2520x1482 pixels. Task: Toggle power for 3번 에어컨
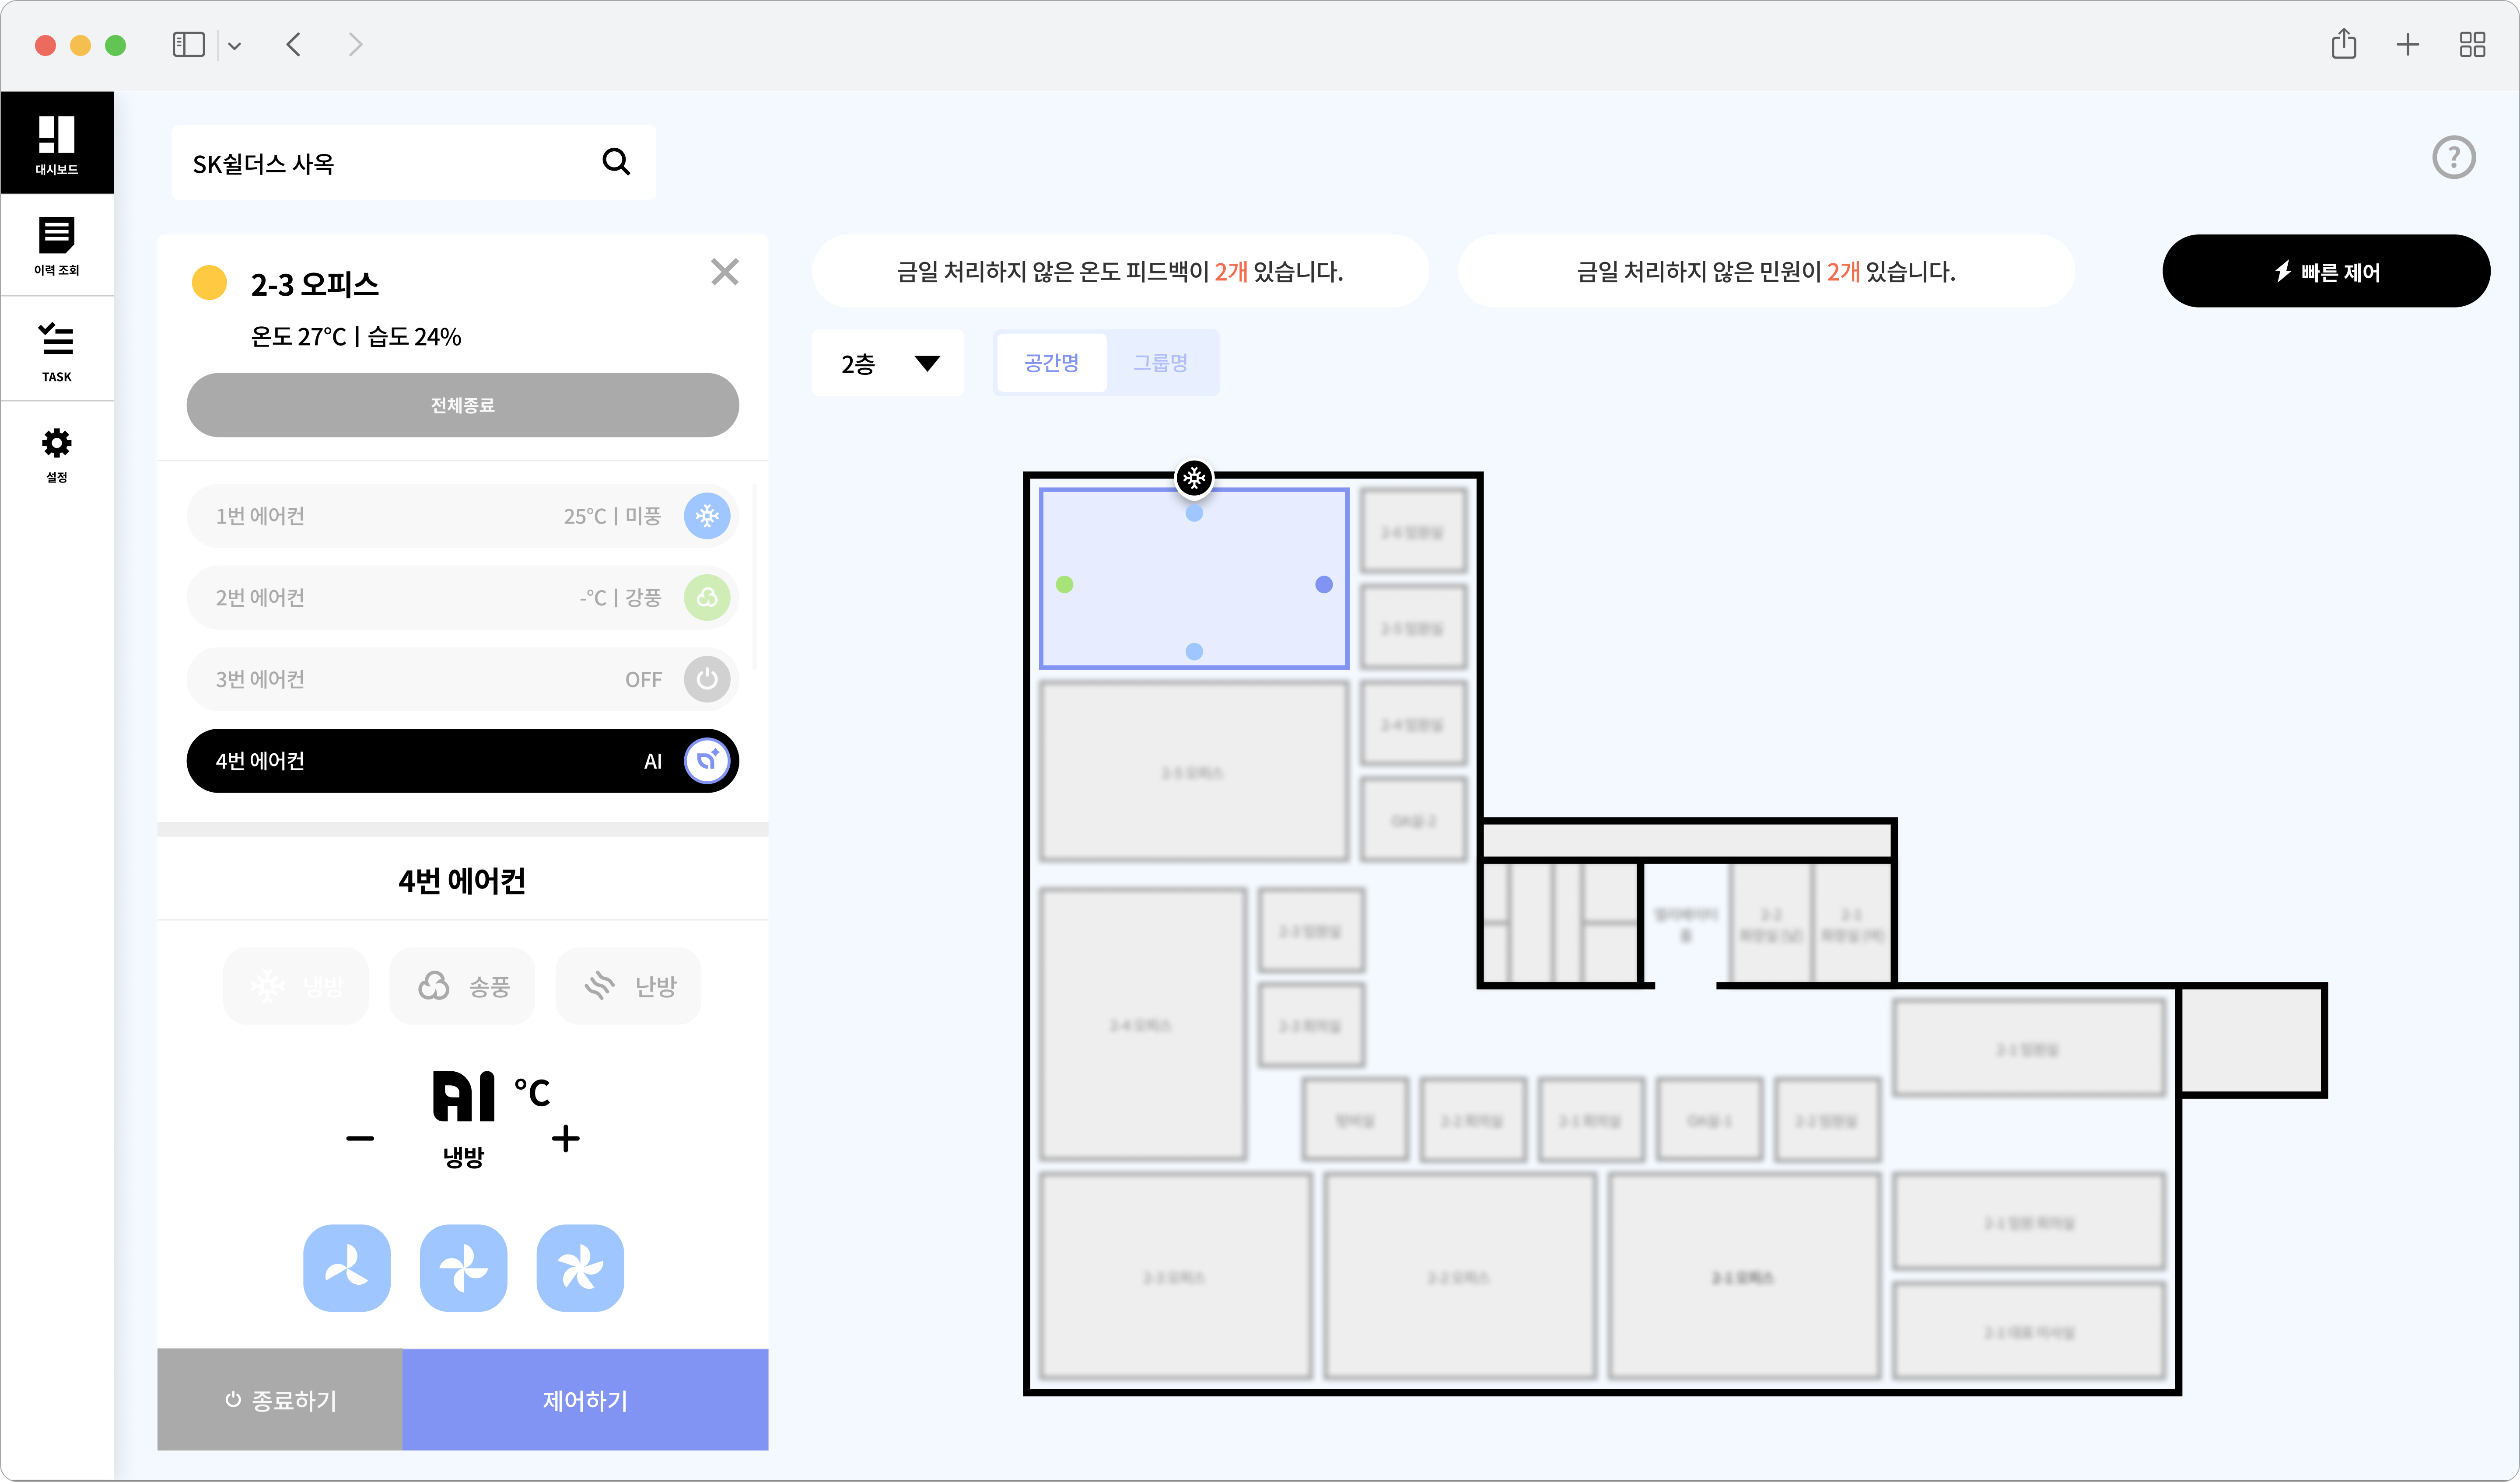(x=707, y=679)
